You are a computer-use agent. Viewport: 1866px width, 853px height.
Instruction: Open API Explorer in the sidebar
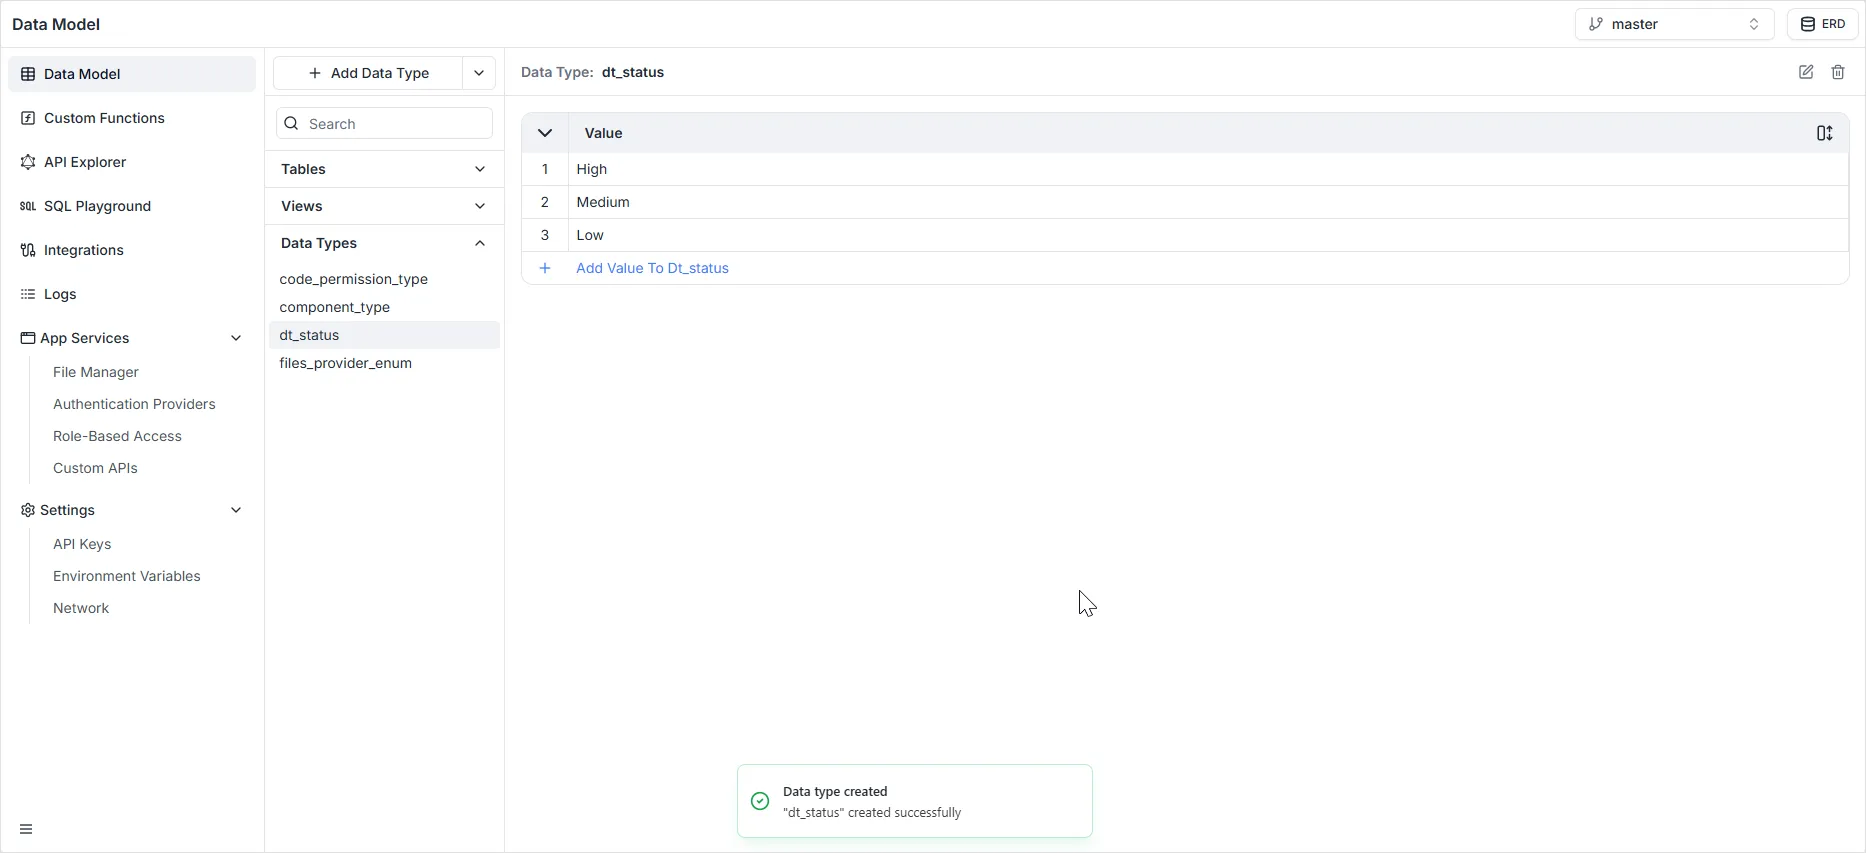point(85,162)
